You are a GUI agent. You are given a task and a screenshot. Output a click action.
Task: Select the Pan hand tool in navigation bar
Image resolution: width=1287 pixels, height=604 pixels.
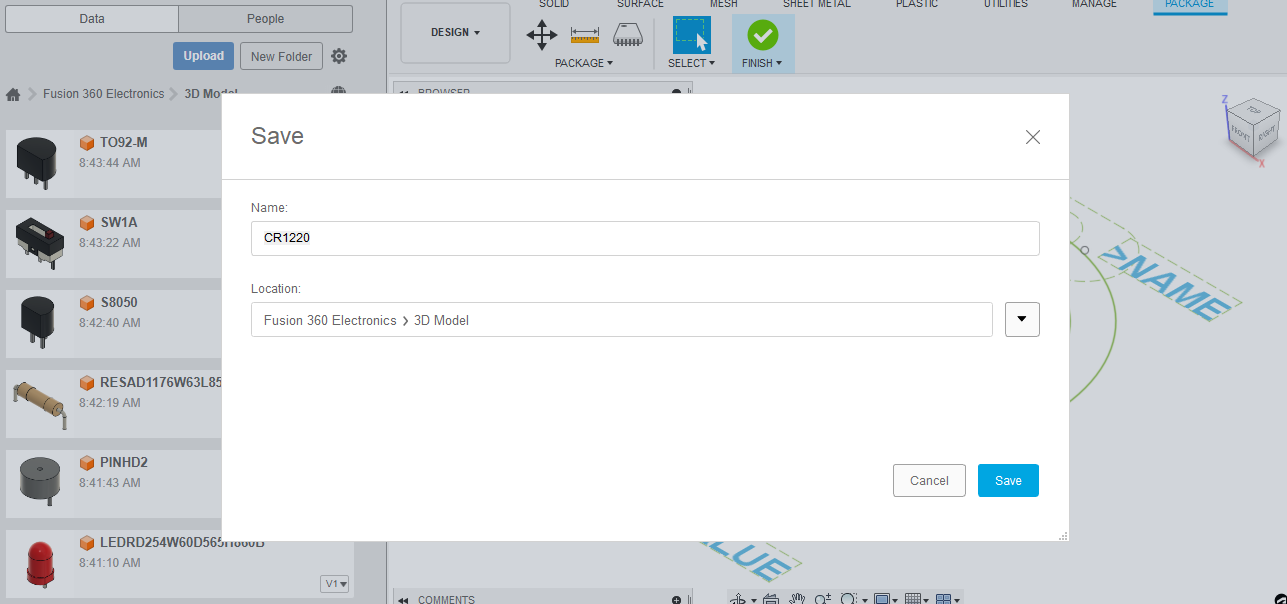tap(797, 599)
